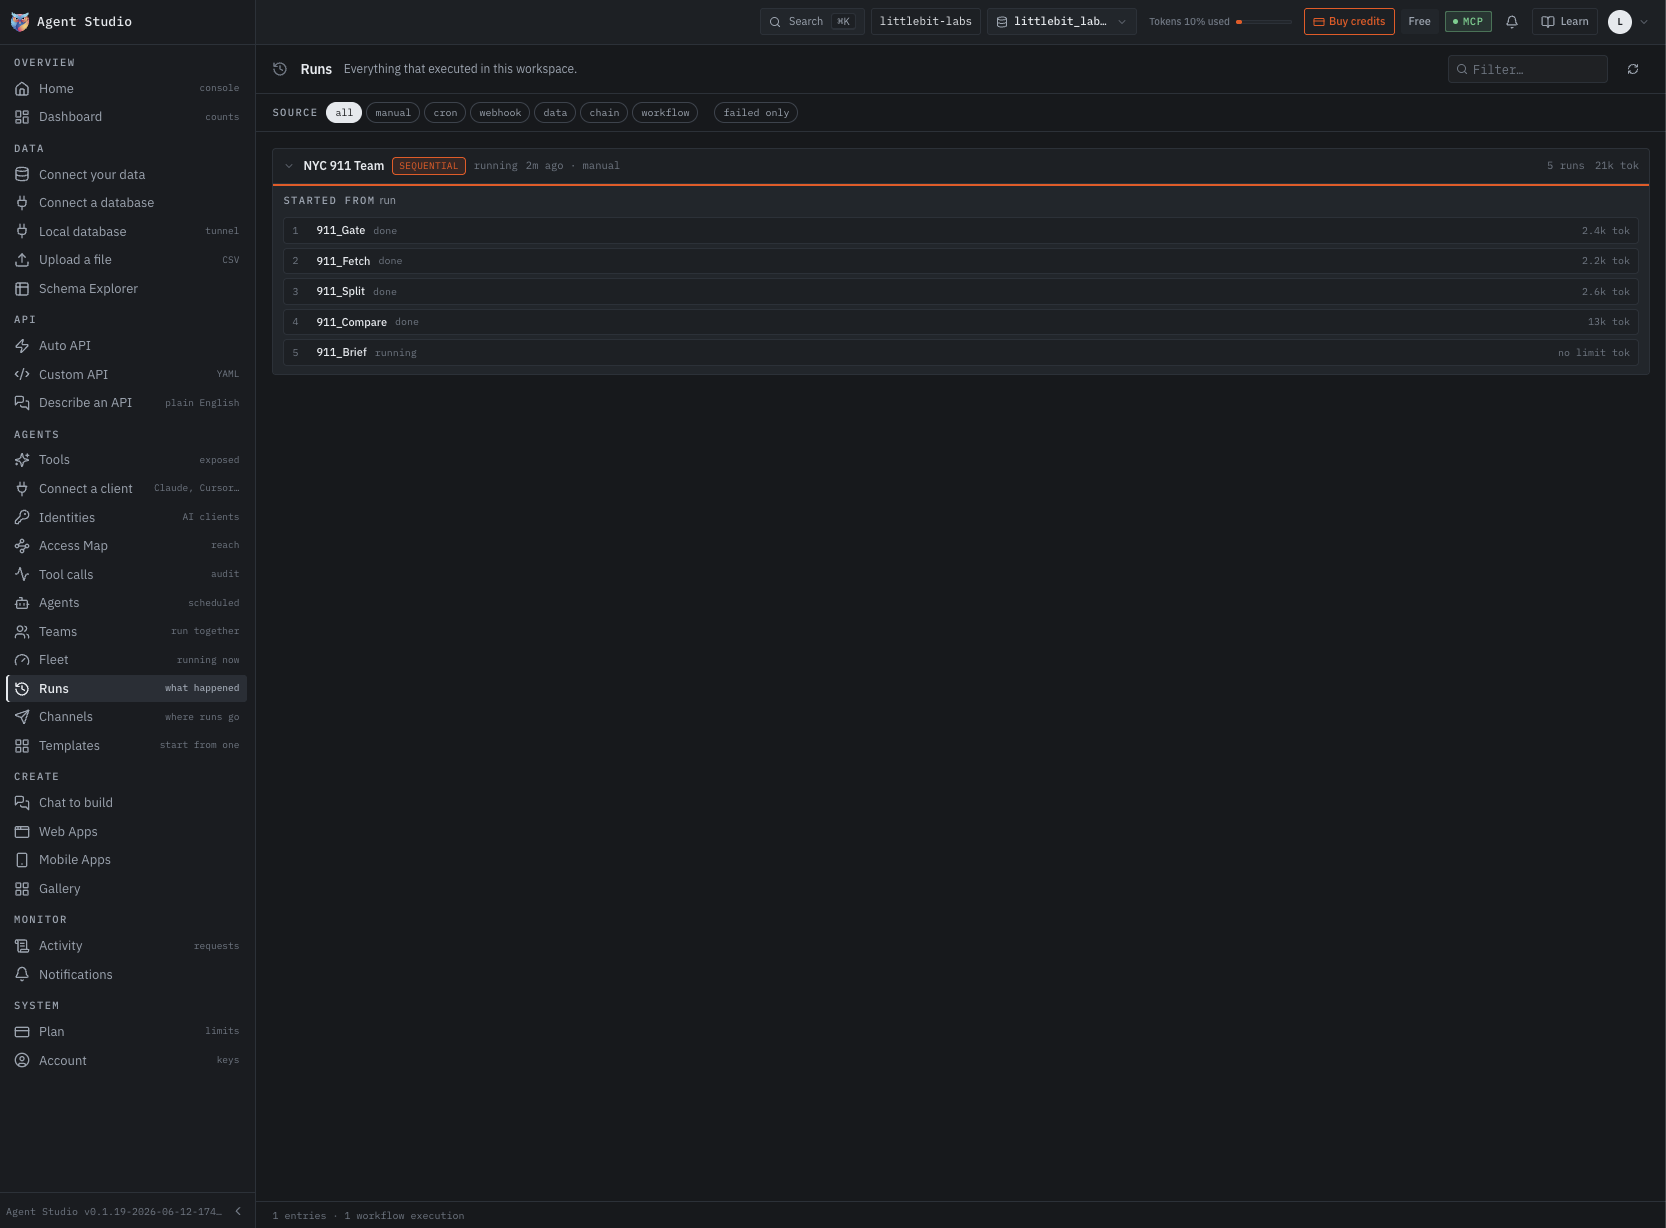Click the Fleet gauge icon

22,660
